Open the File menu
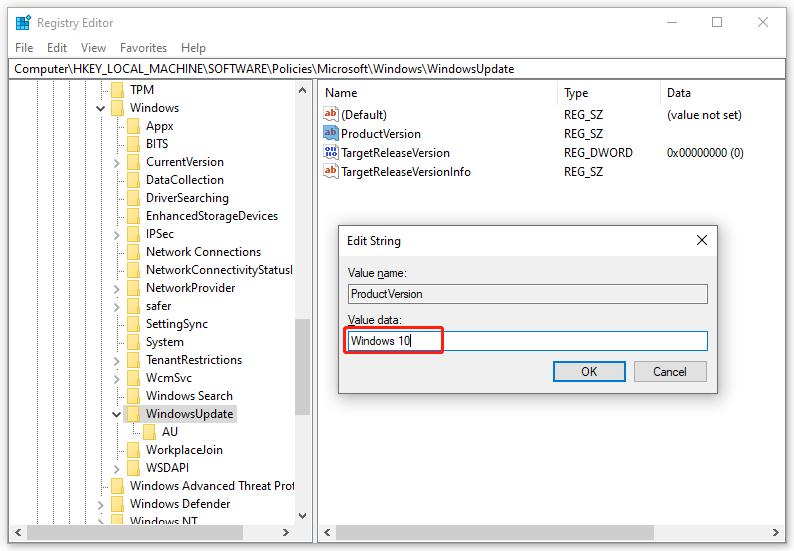The width and height of the screenshot is (794, 551). click(x=24, y=48)
